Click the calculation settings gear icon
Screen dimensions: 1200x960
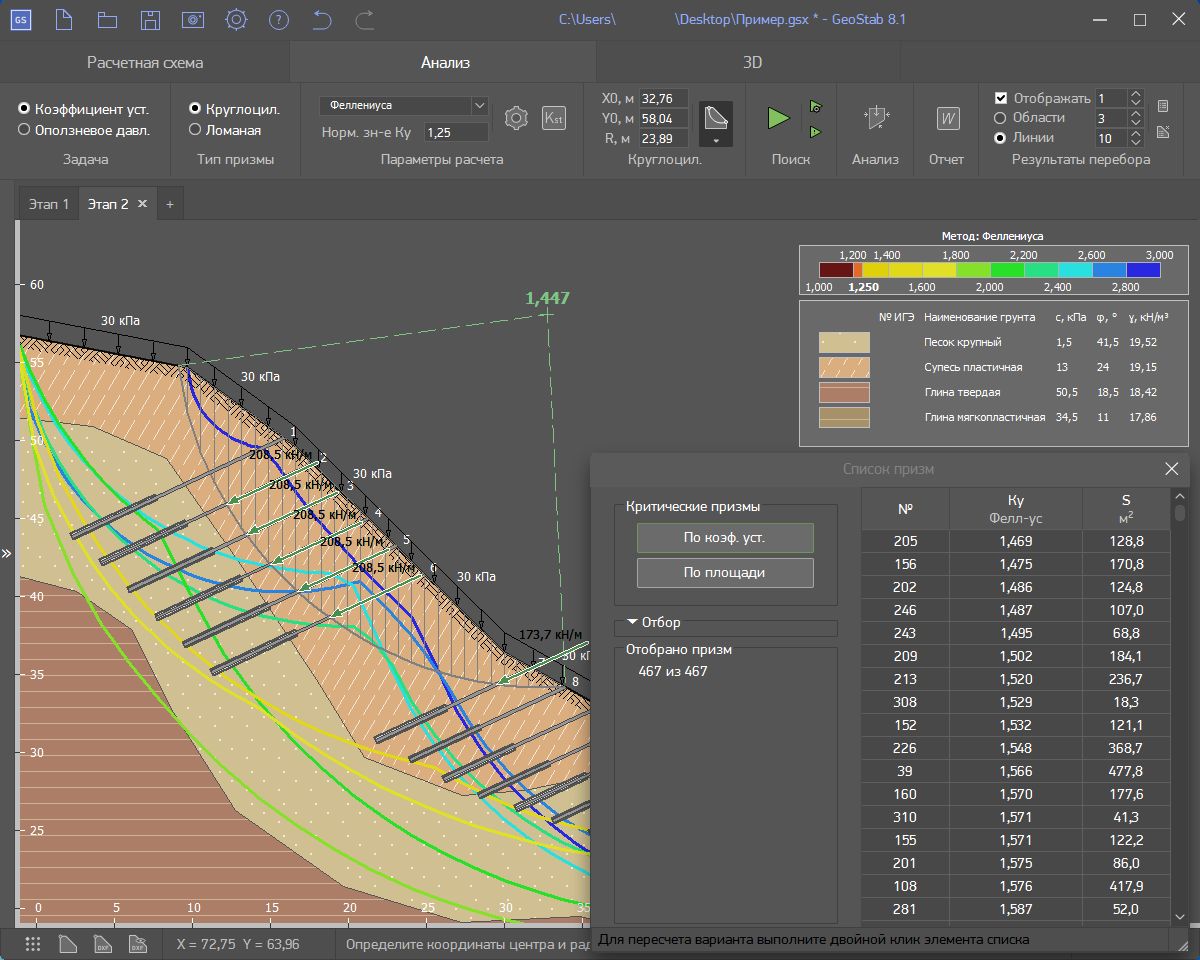tap(516, 118)
